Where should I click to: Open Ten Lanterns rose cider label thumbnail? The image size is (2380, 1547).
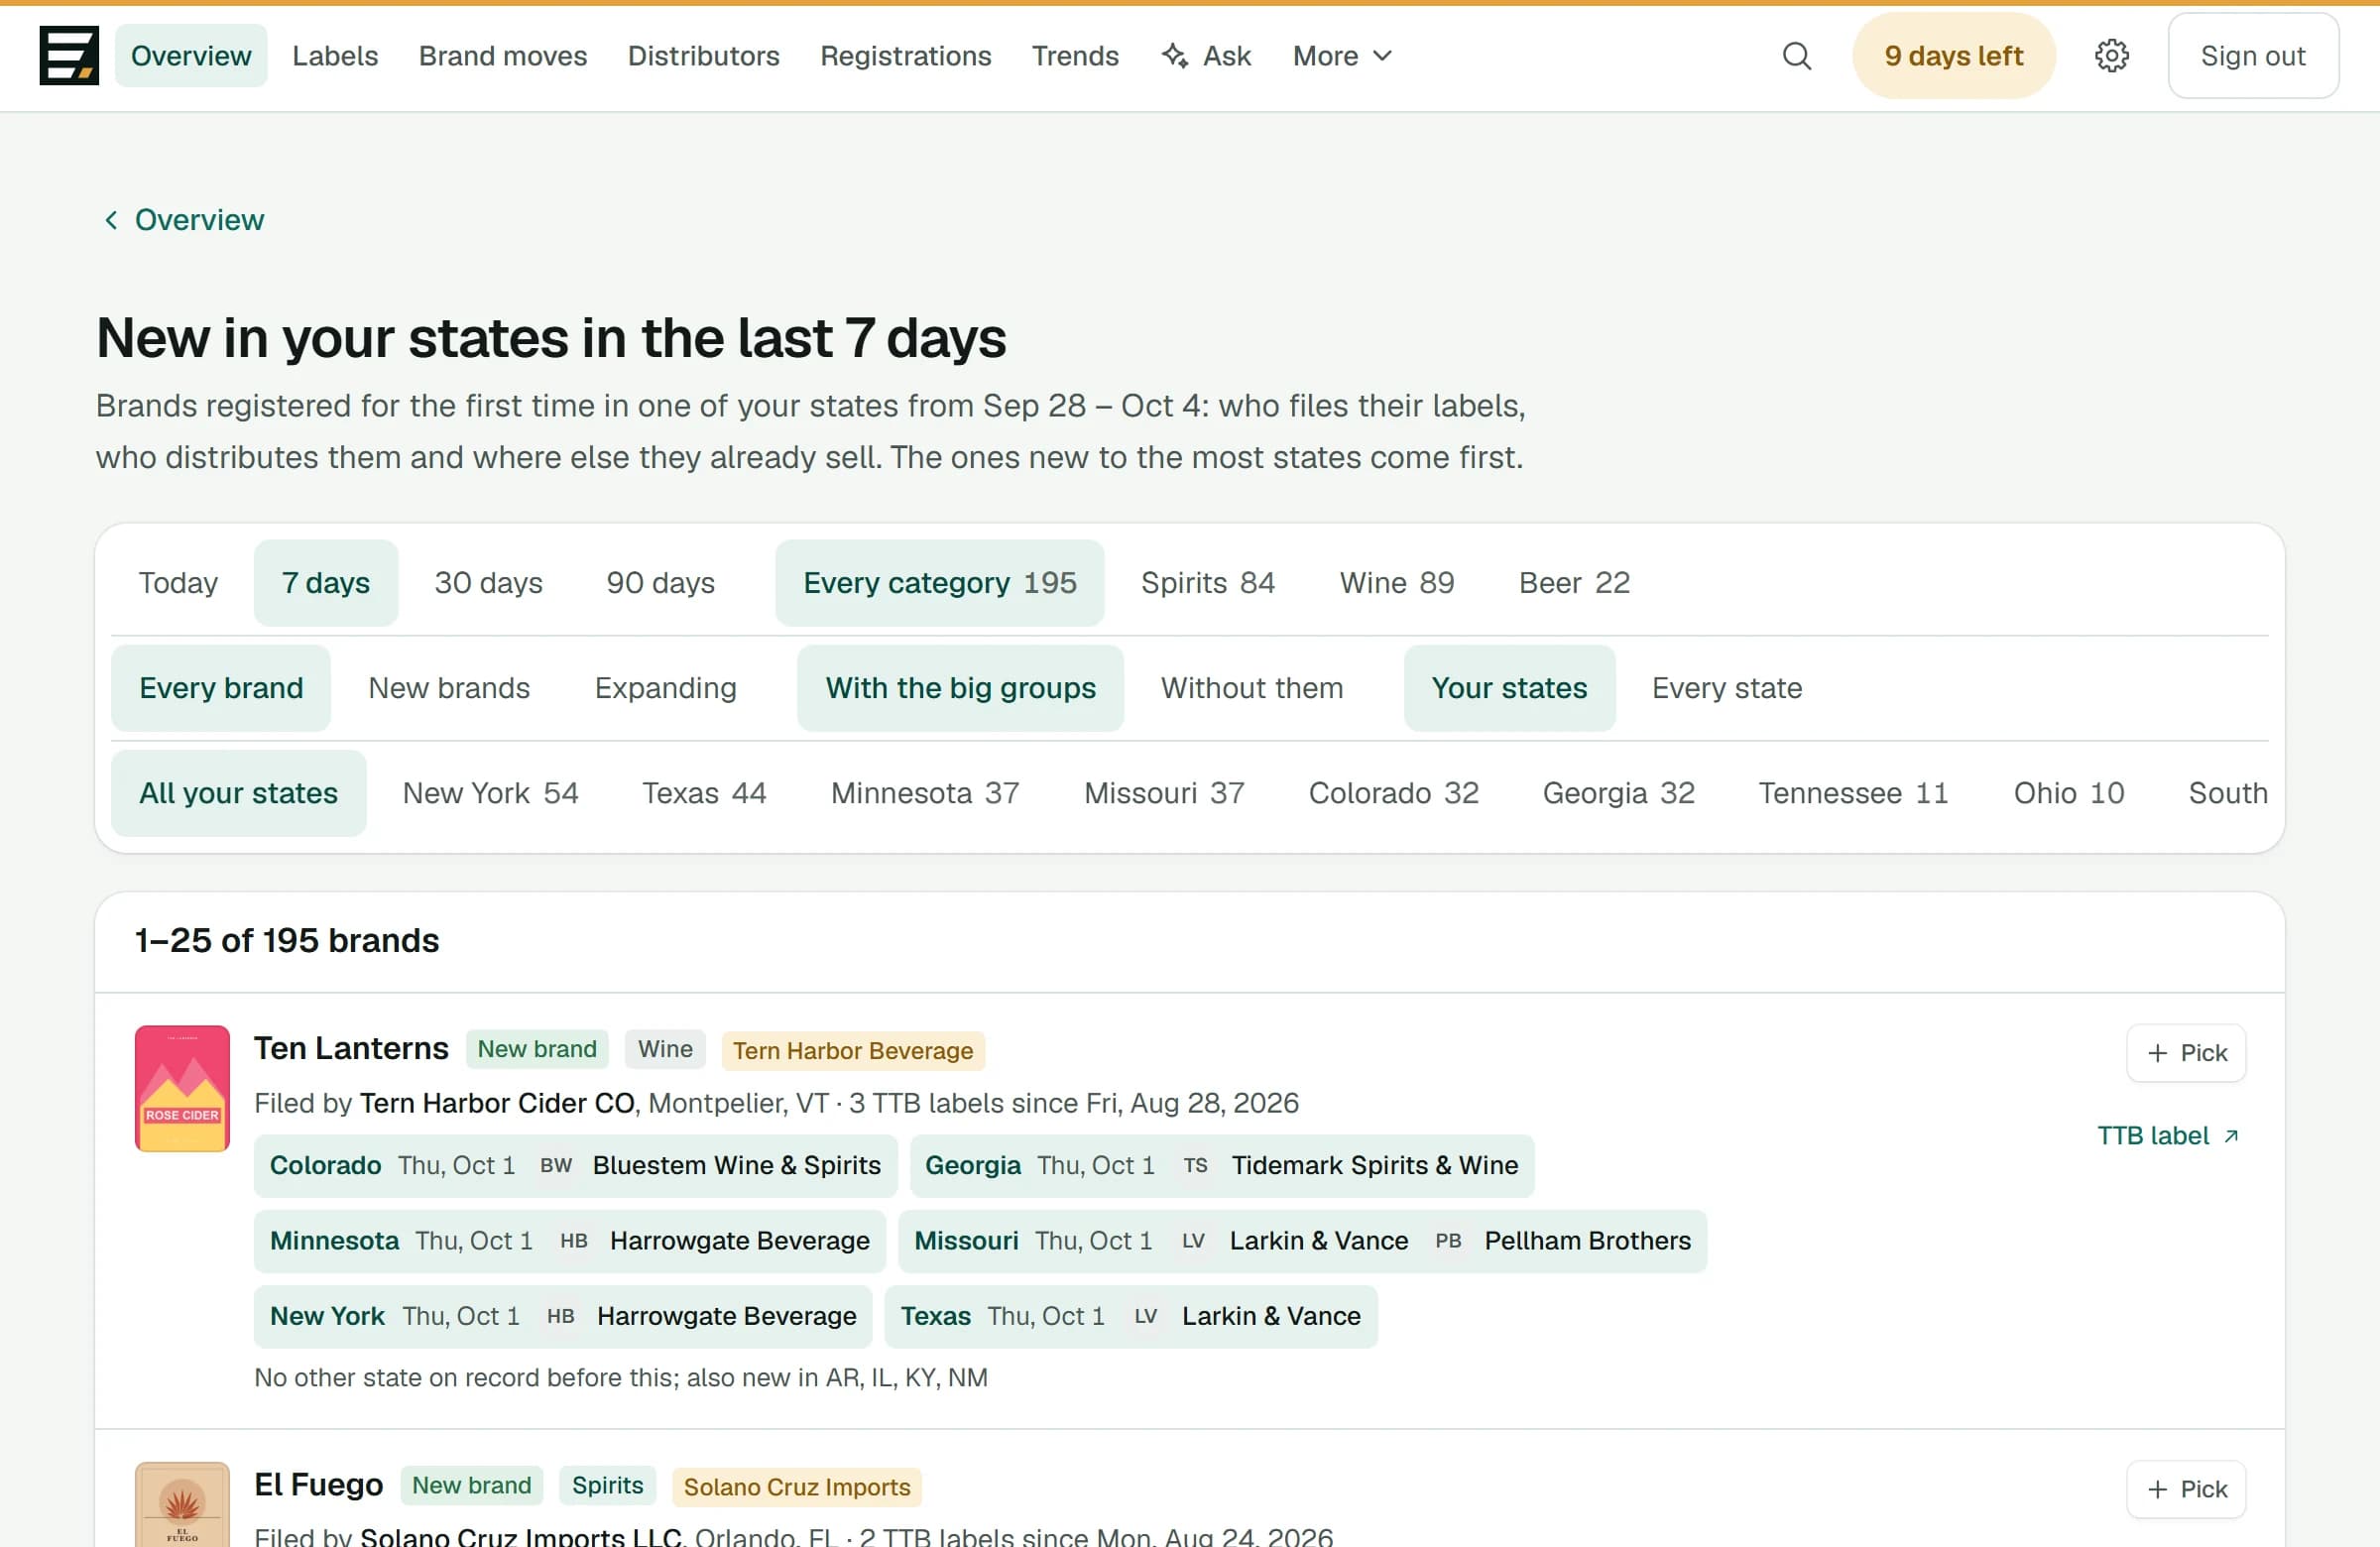pos(182,1088)
